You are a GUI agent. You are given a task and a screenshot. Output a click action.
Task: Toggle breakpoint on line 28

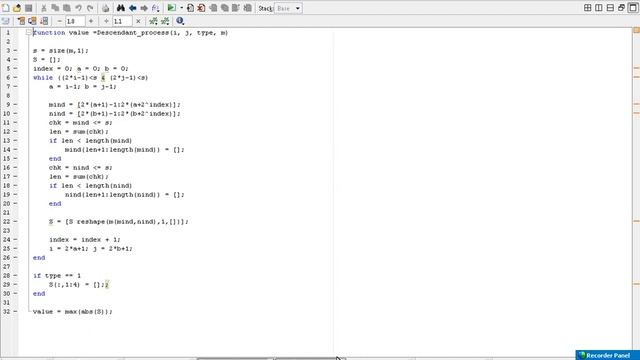pos(15,276)
